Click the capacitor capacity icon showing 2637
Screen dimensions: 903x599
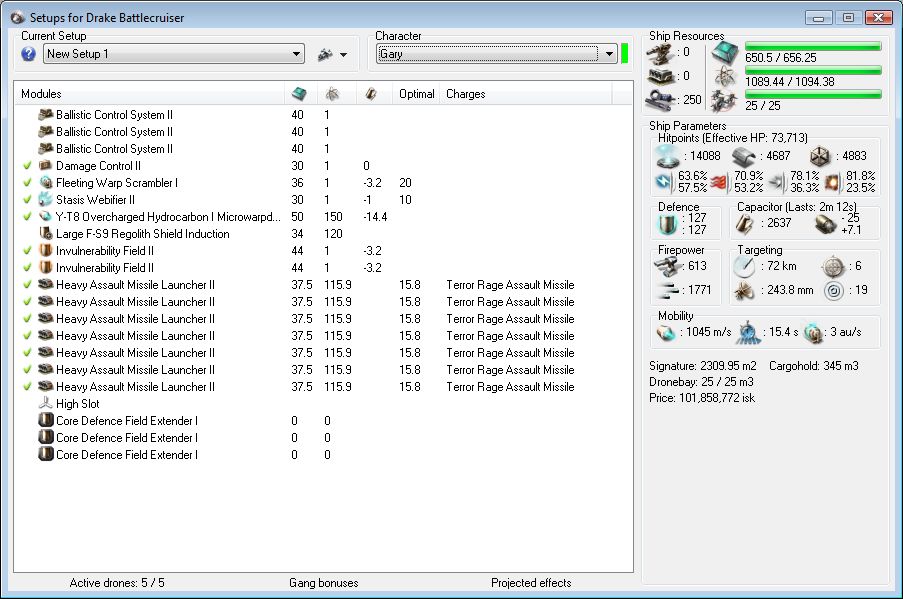pos(745,224)
